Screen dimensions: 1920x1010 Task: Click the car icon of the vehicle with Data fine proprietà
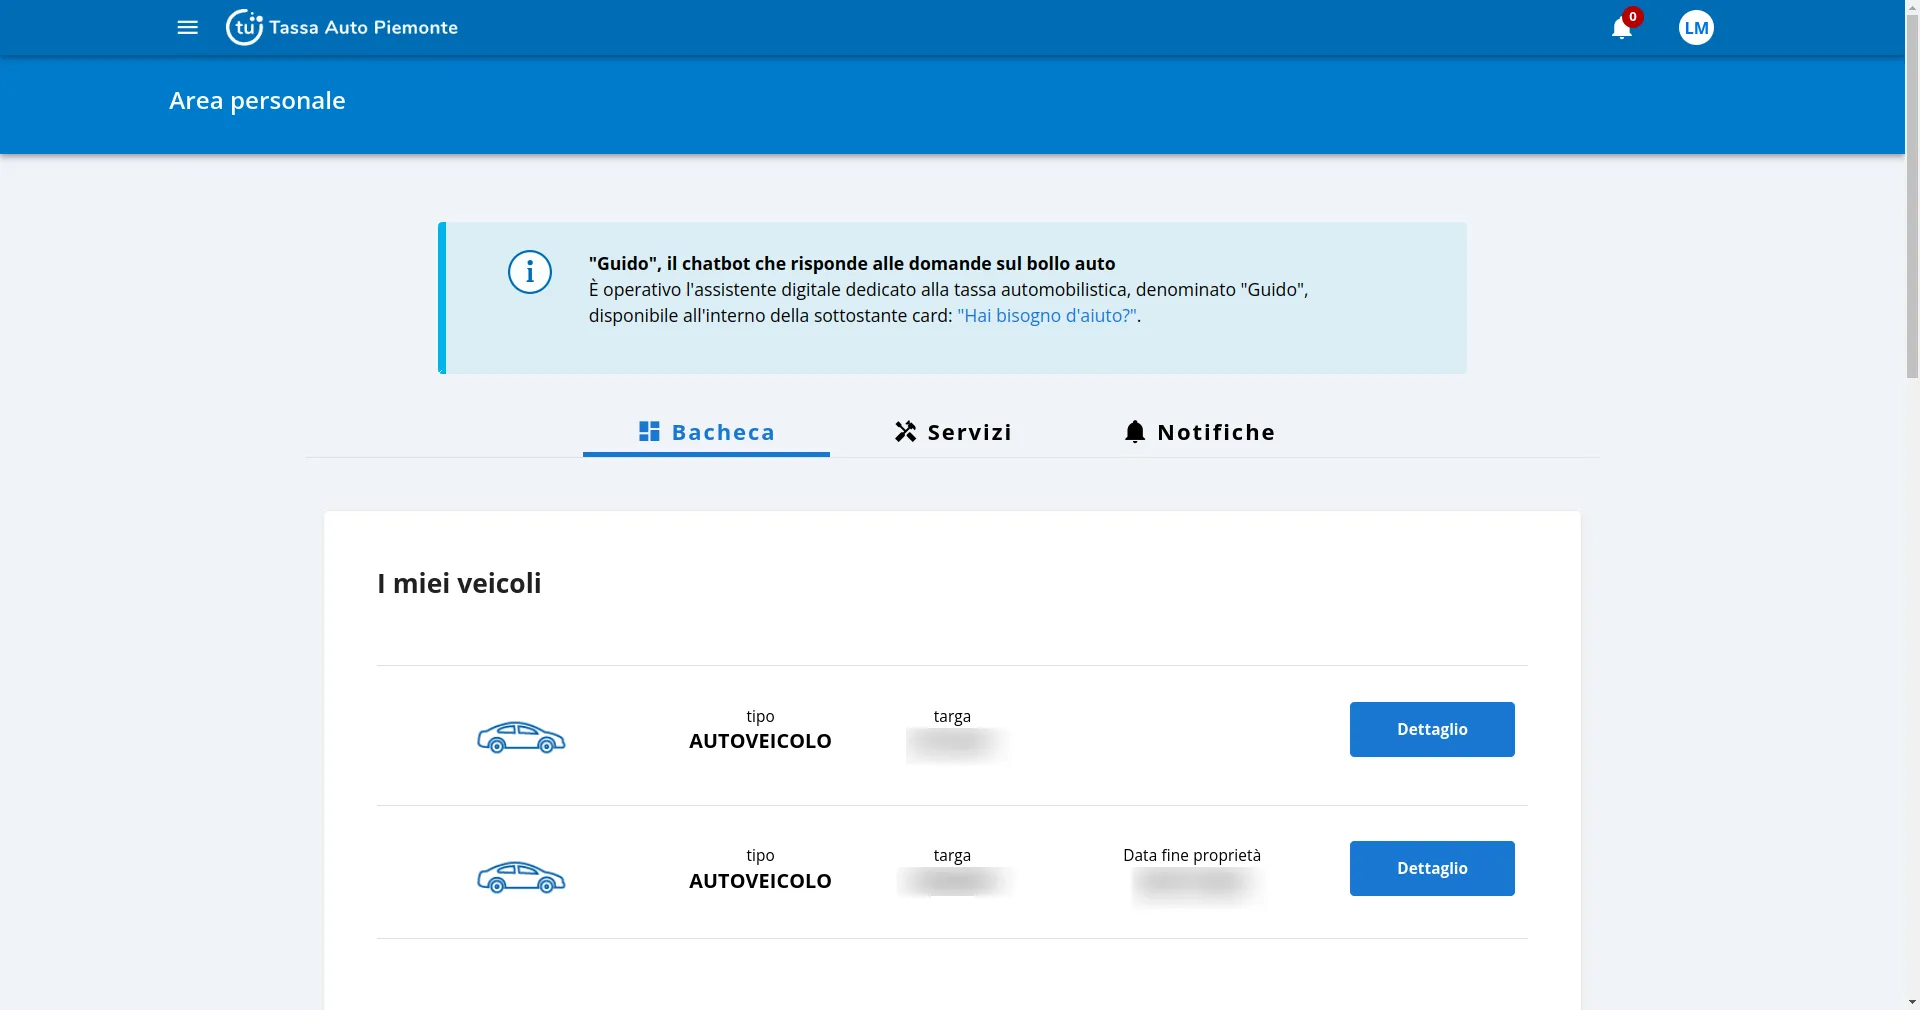521,878
